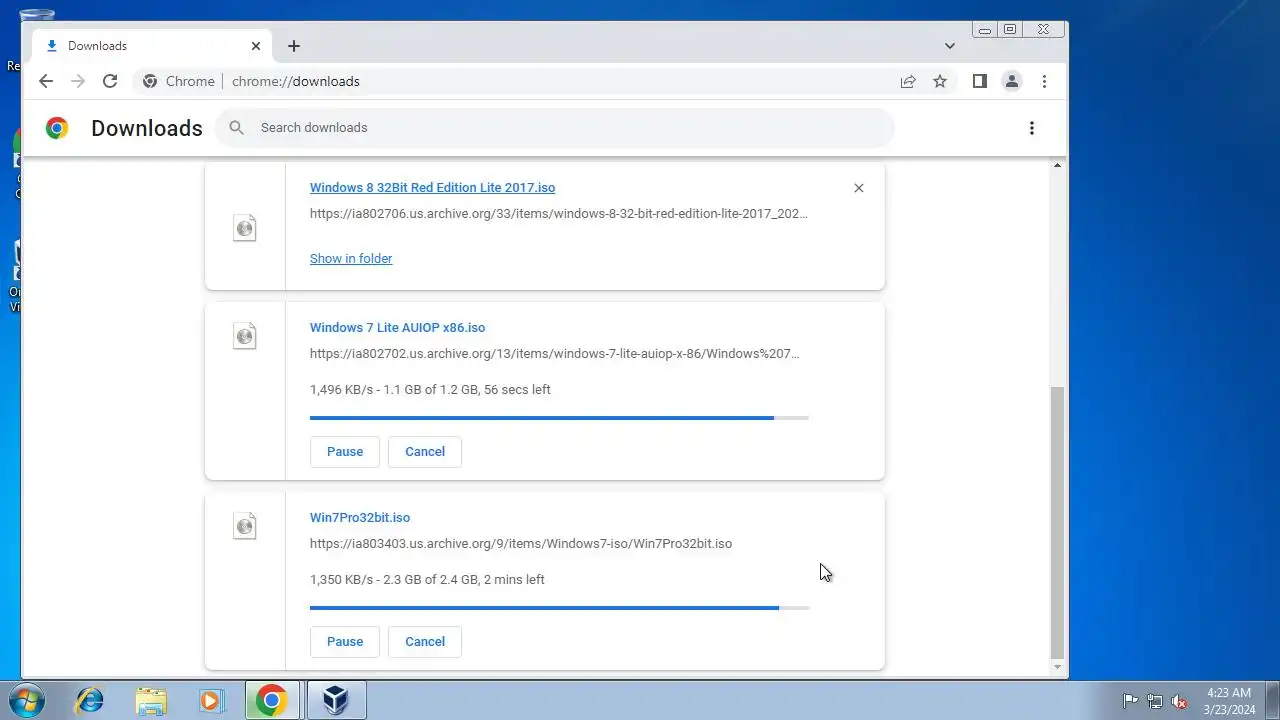Click the muted volume tray icon
Viewport: 1280px width, 720px height.
(1179, 701)
